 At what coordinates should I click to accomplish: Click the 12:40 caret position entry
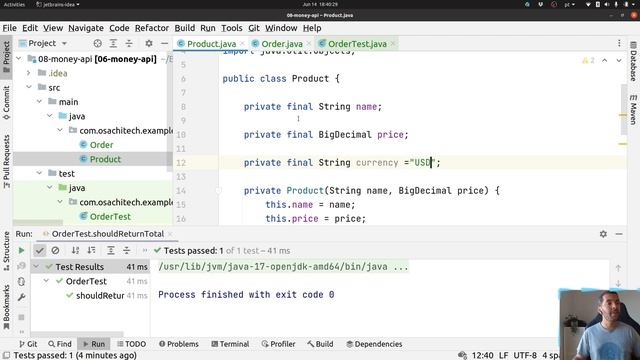[482, 356]
